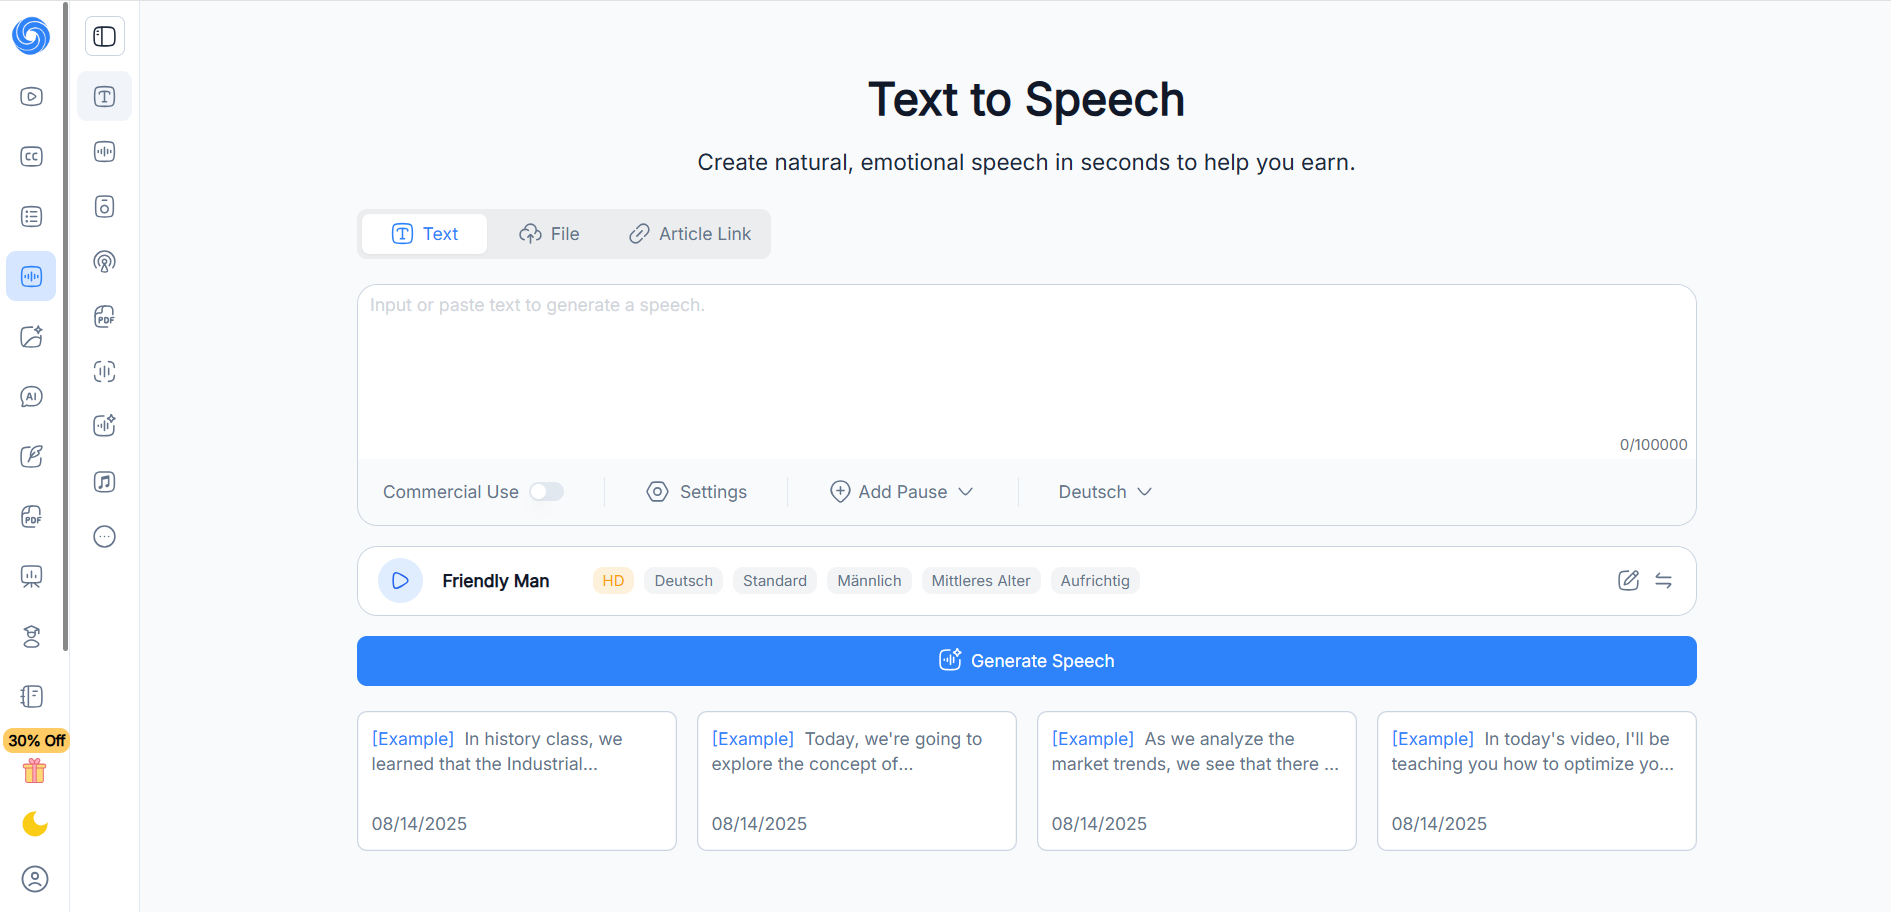Viewport: 1891px width, 912px height.
Task: Click the Mittleres Alter voice tag
Action: 981,581
